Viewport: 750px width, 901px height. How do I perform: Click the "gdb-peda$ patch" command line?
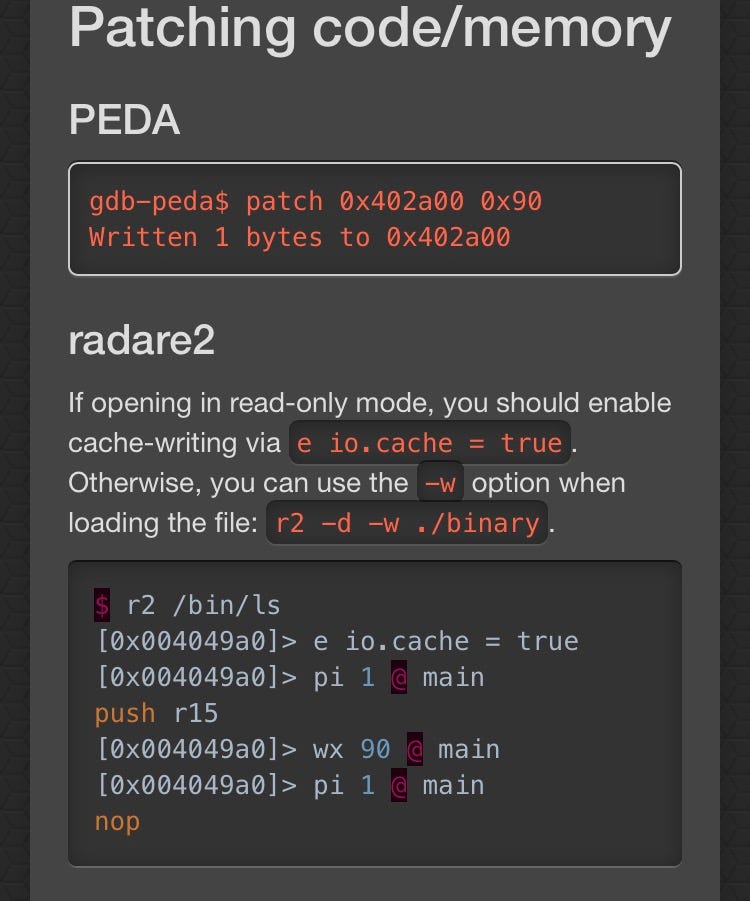click(x=315, y=201)
